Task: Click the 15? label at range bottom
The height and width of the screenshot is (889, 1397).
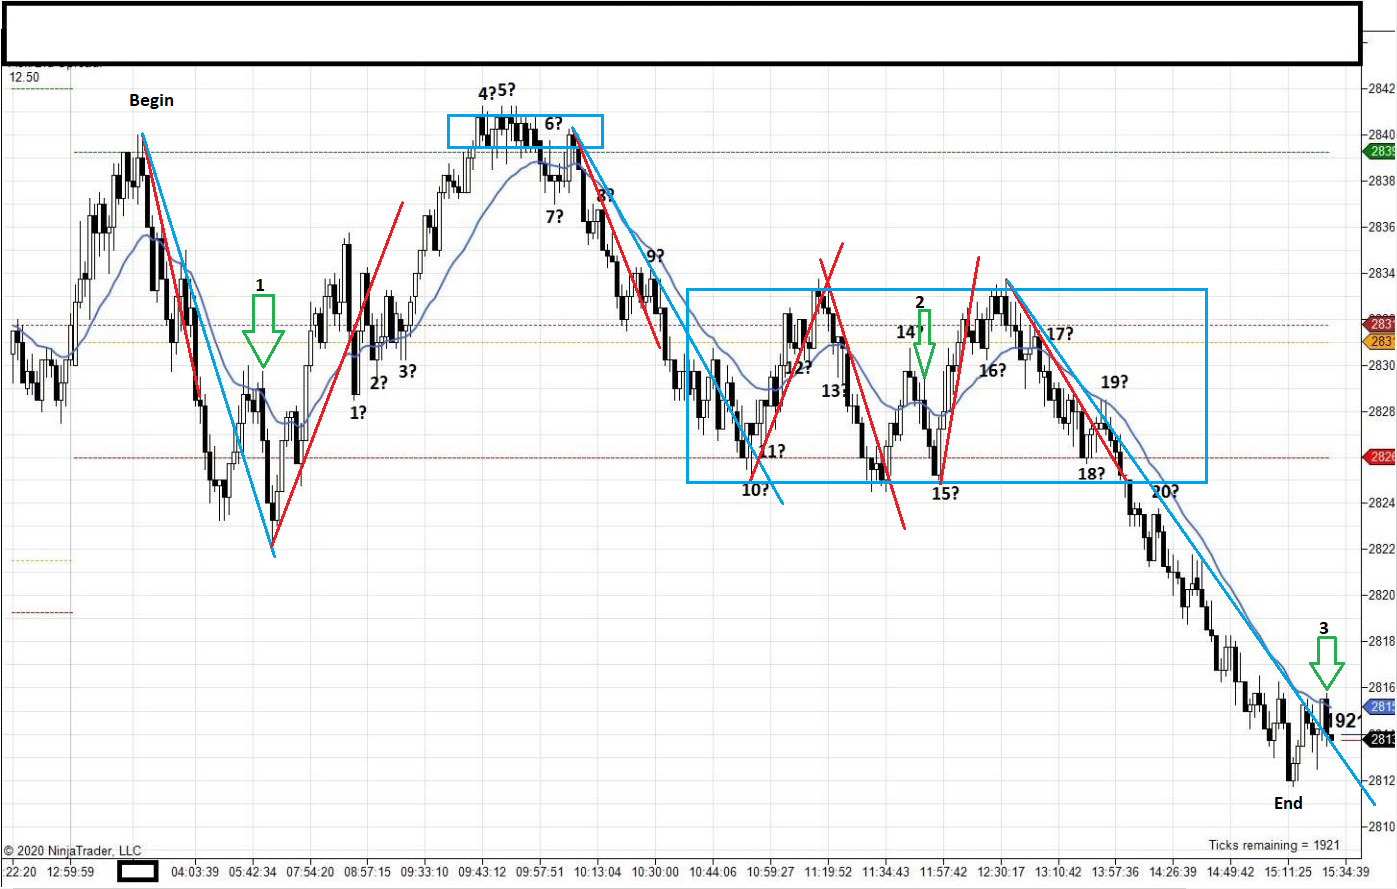Action: coord(945,493)
